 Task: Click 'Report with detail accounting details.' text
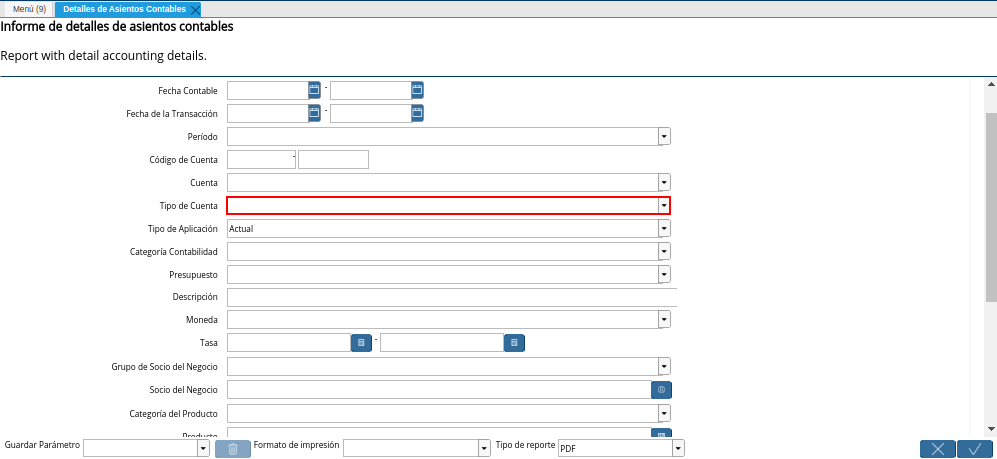(x=104, y=55)
